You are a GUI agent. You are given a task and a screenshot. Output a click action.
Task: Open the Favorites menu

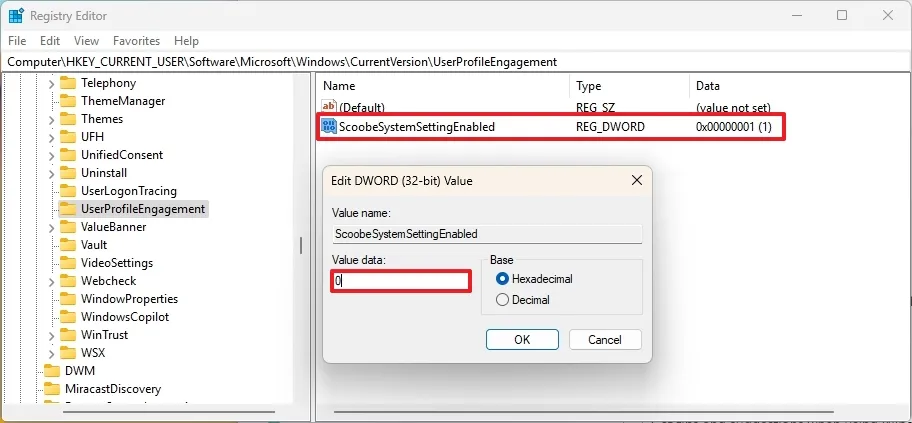(136, 41)
